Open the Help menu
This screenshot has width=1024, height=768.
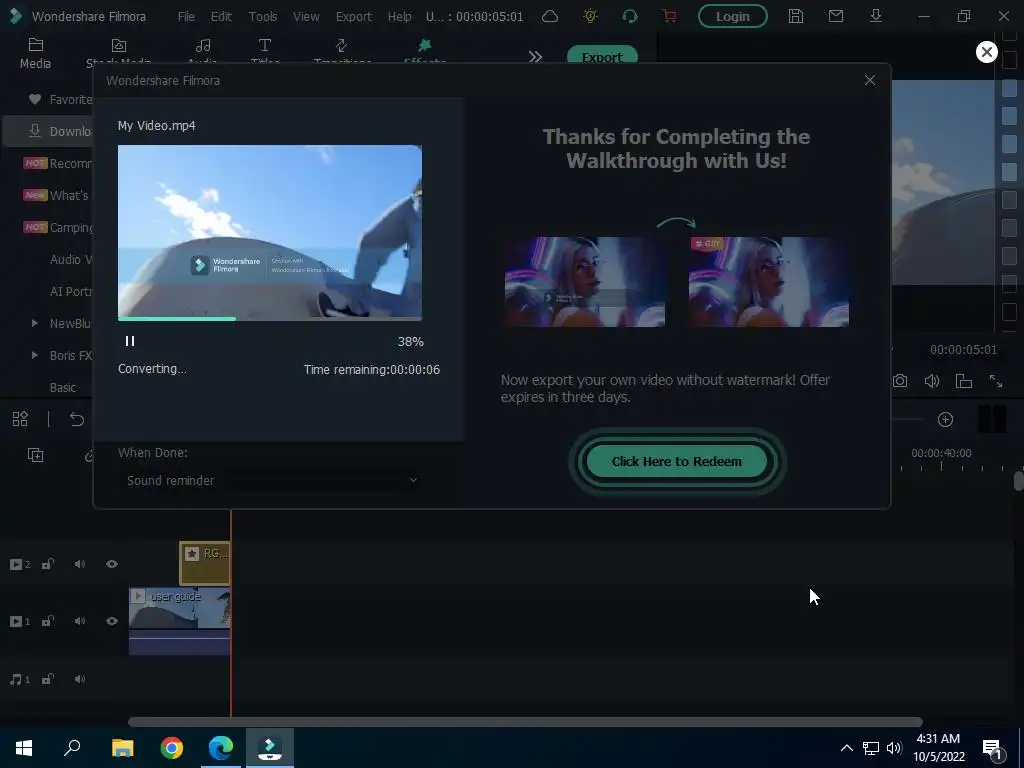399,16
